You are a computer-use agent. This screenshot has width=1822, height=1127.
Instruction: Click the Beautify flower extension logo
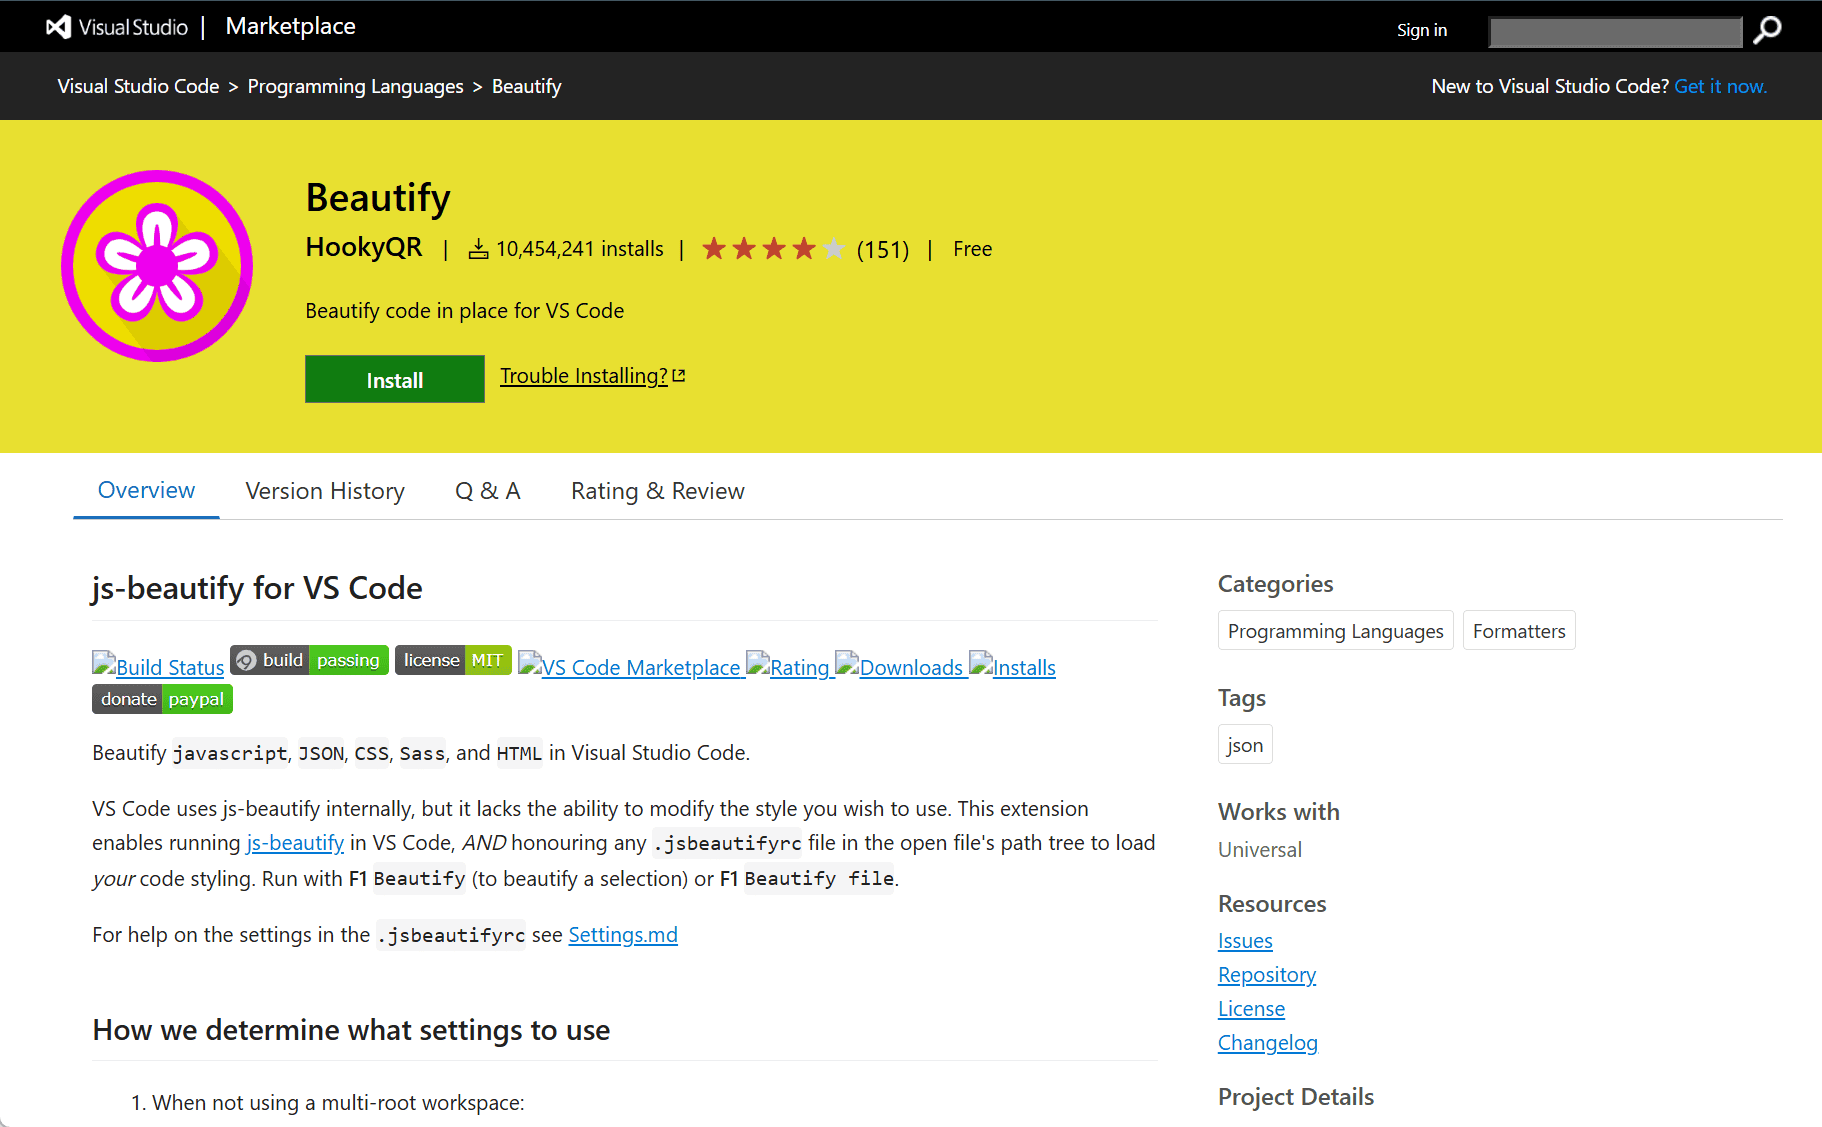(157, 265)
